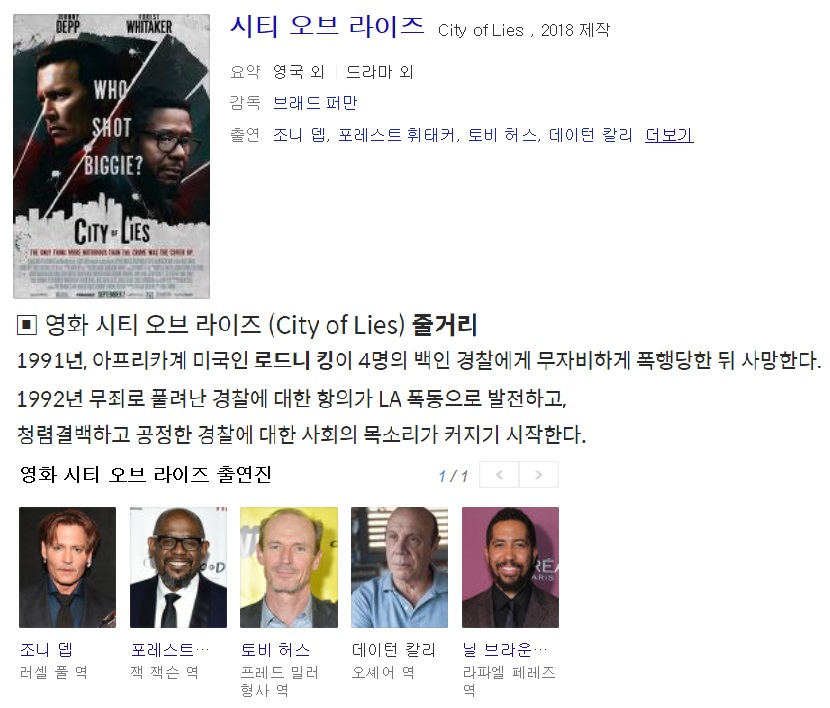This screenshot has height=708, width=830.
Task: Click 포레스트 휘태커 in the cast line
Action: [x=396, y=135]
